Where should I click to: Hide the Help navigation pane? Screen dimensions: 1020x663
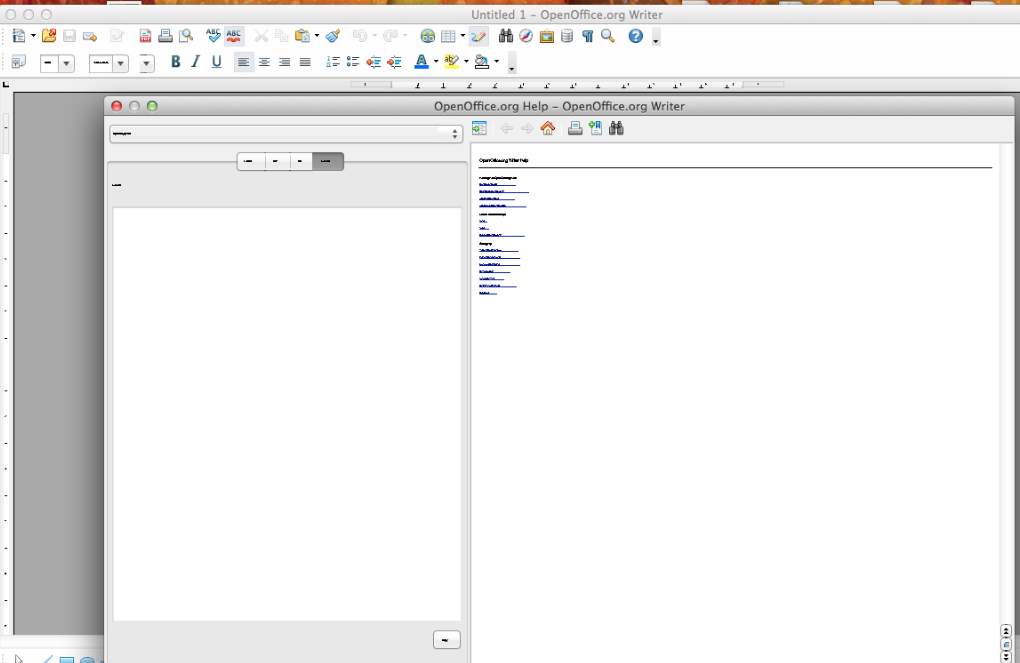[x=479, y=128]
